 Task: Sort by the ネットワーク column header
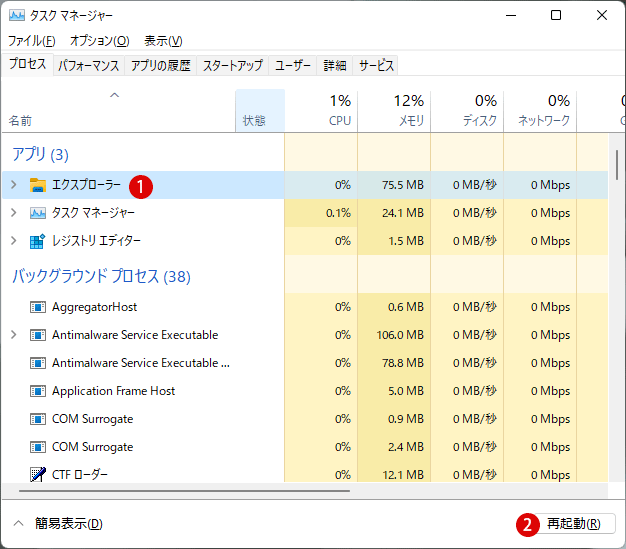pyautogui.click(x=540, y=111)
